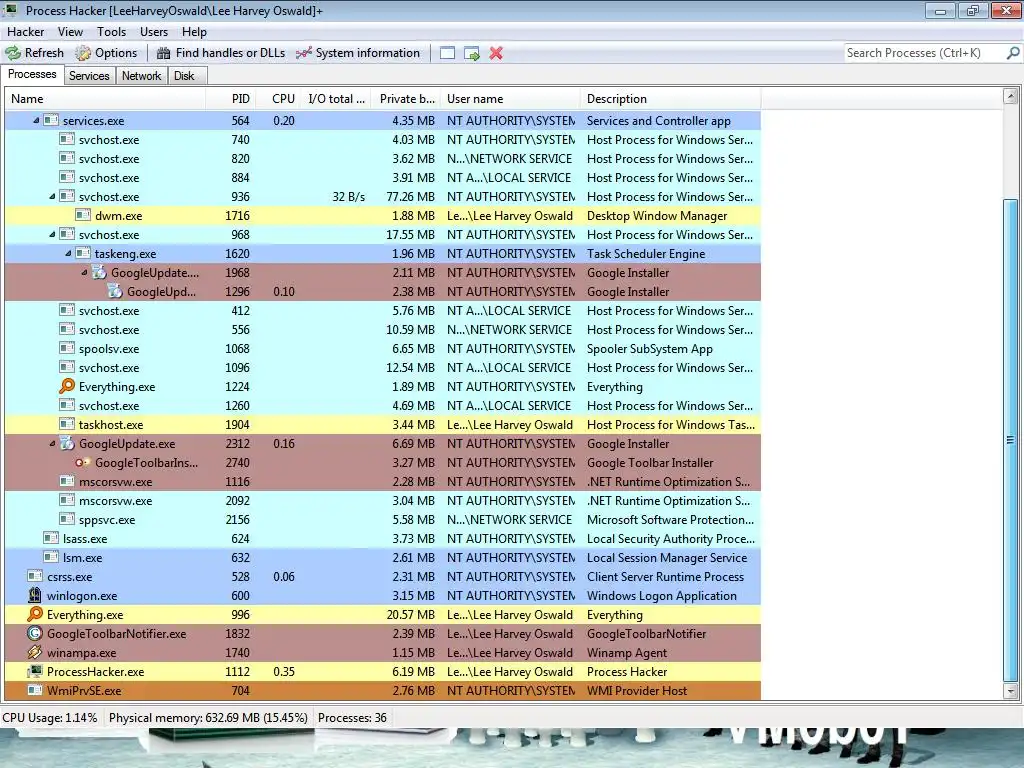Select the lsm.exe row
Image resolution: width=1024 pixels, height=768 pixels.
(x=383, y=557)
